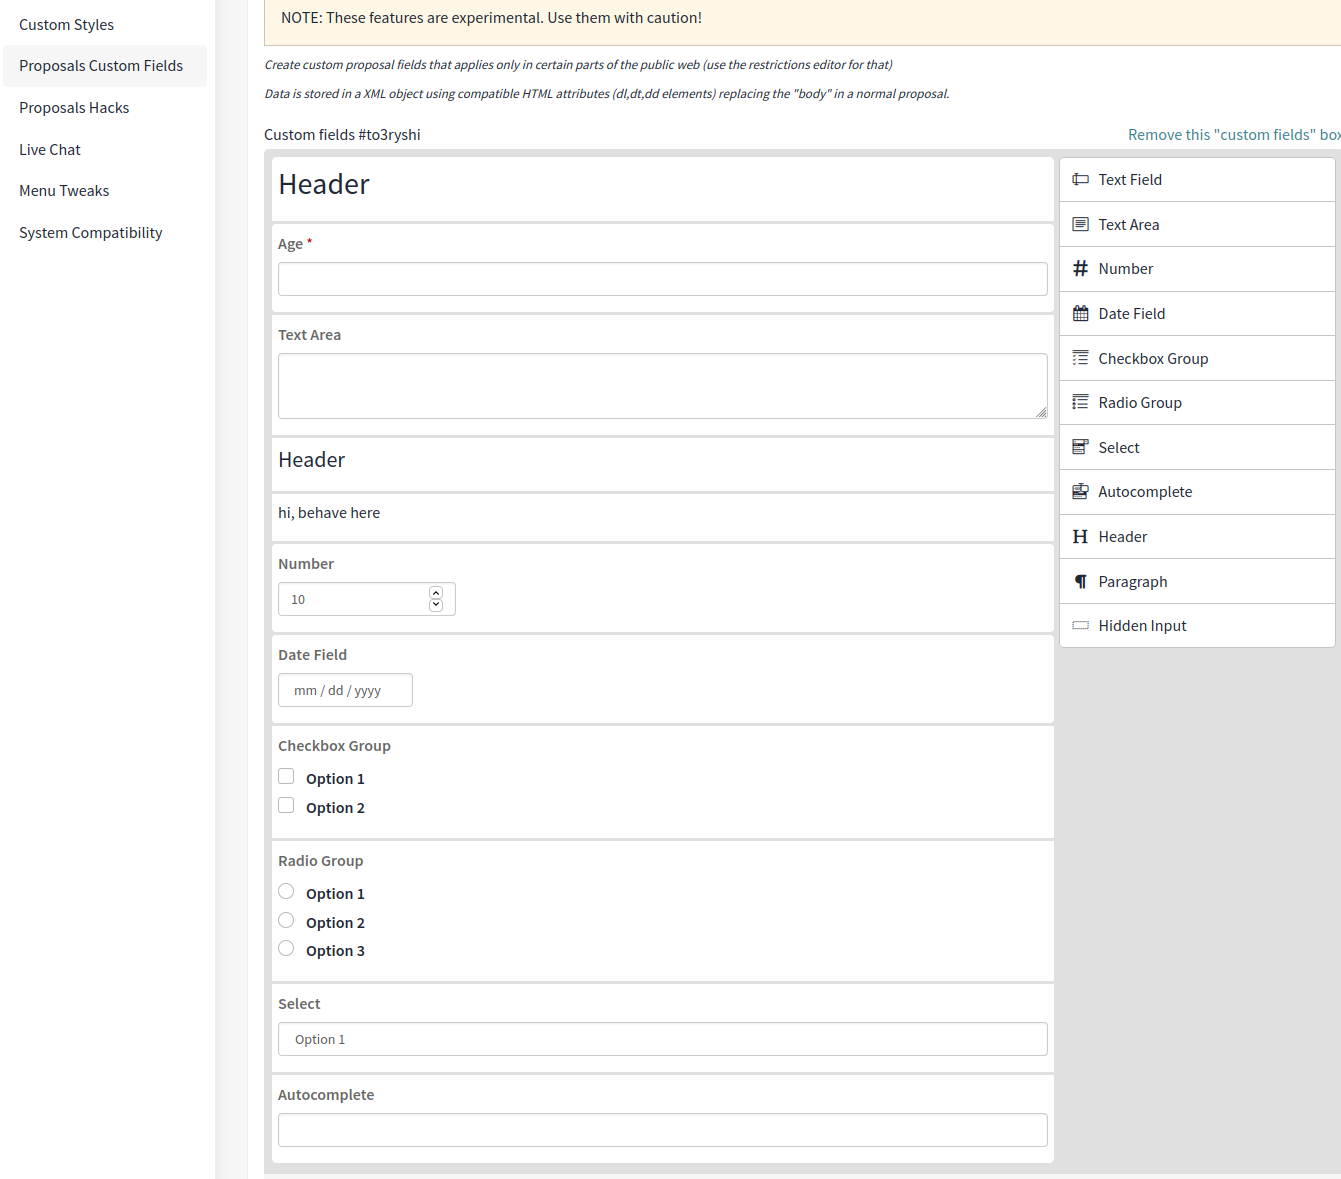Viewport: 1341px width, 1179px height.
Task: Click Remove this "custom fields" box link
Action: click(x=1234, y=135)
